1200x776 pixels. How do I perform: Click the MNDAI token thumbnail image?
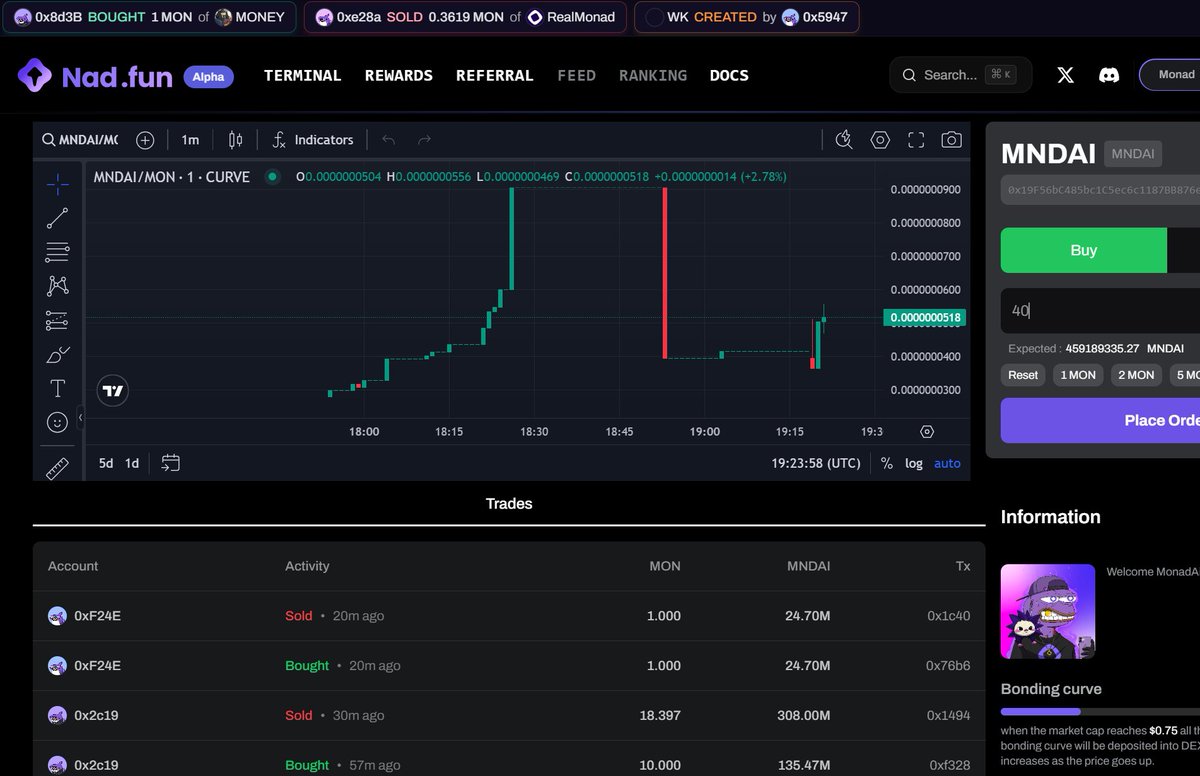1048,611
